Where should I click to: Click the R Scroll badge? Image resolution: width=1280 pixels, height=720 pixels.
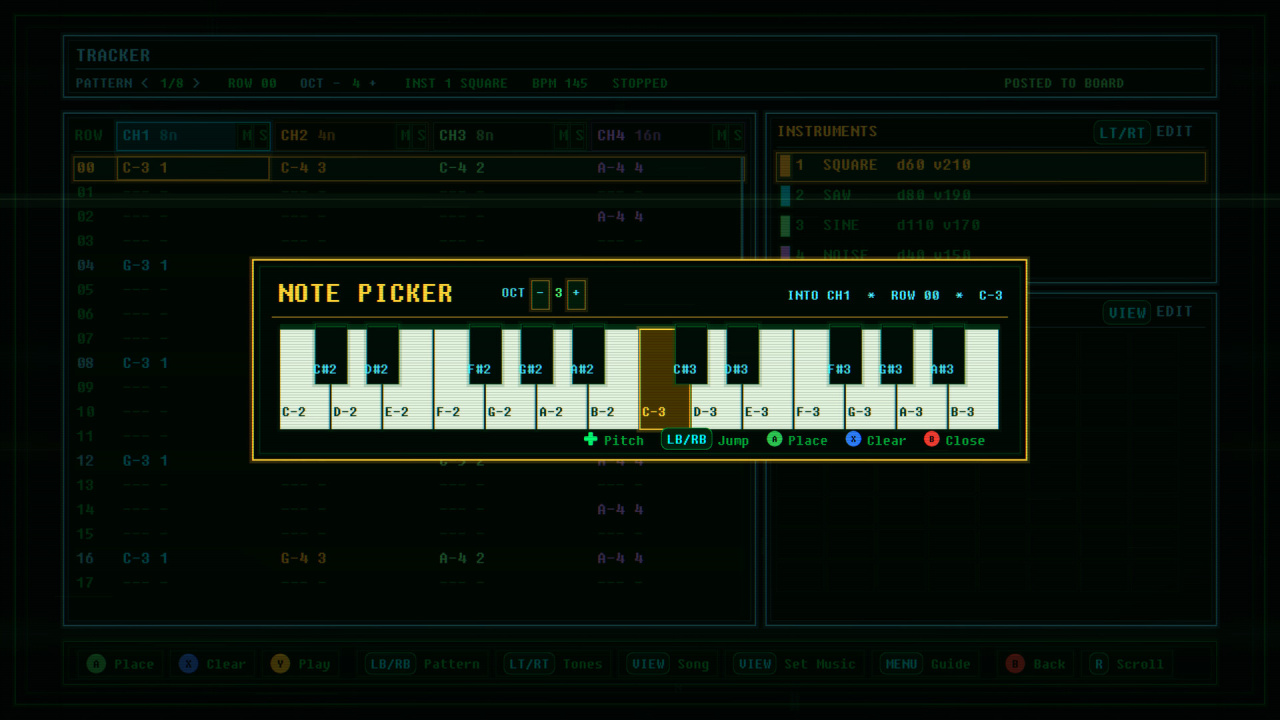coord(1099,664)
